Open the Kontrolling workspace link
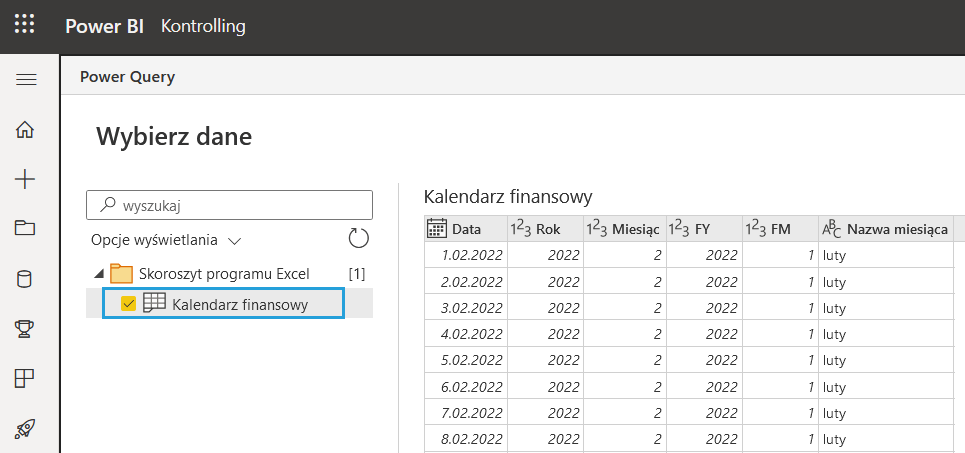Viewport: 965px width, 453px height. pyautogui.click(x=203, y=26)
